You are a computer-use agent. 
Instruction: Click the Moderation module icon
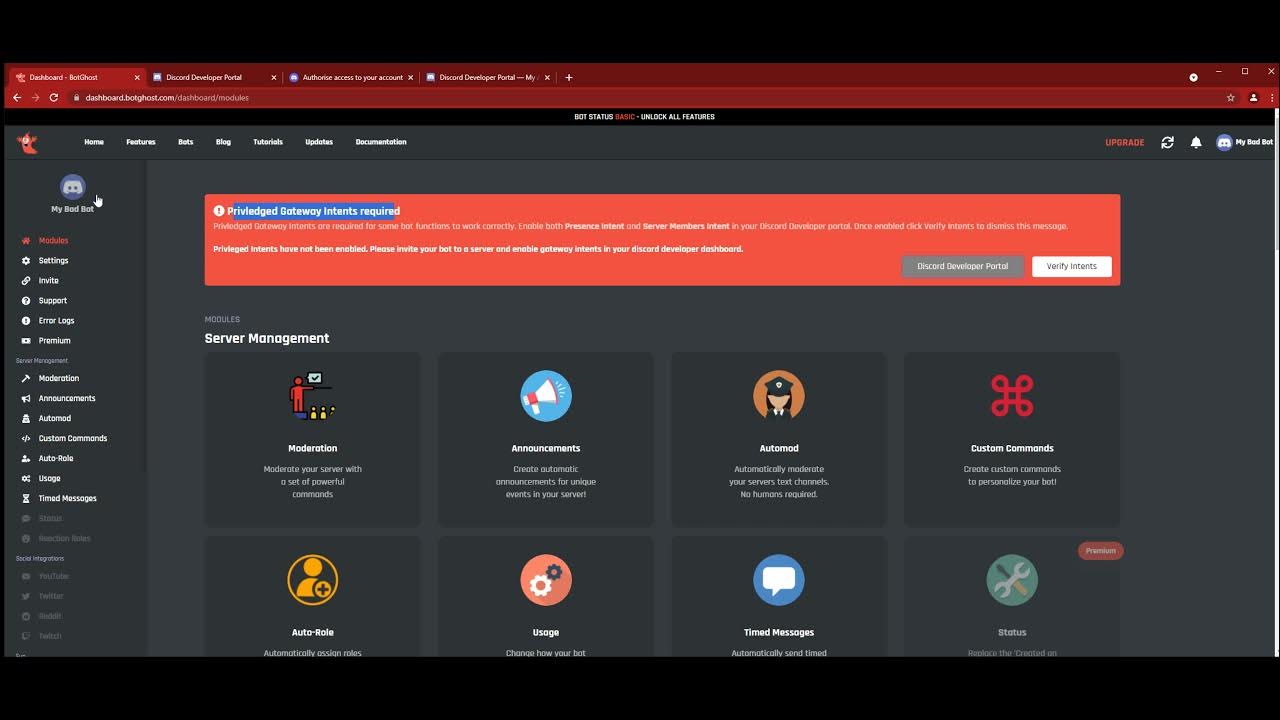(x=312, y=395)
